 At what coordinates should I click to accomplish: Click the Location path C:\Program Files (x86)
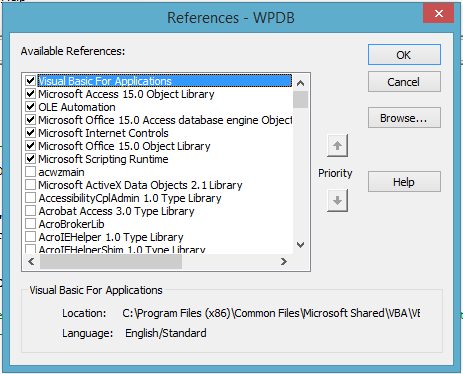[x=271, y=313]
